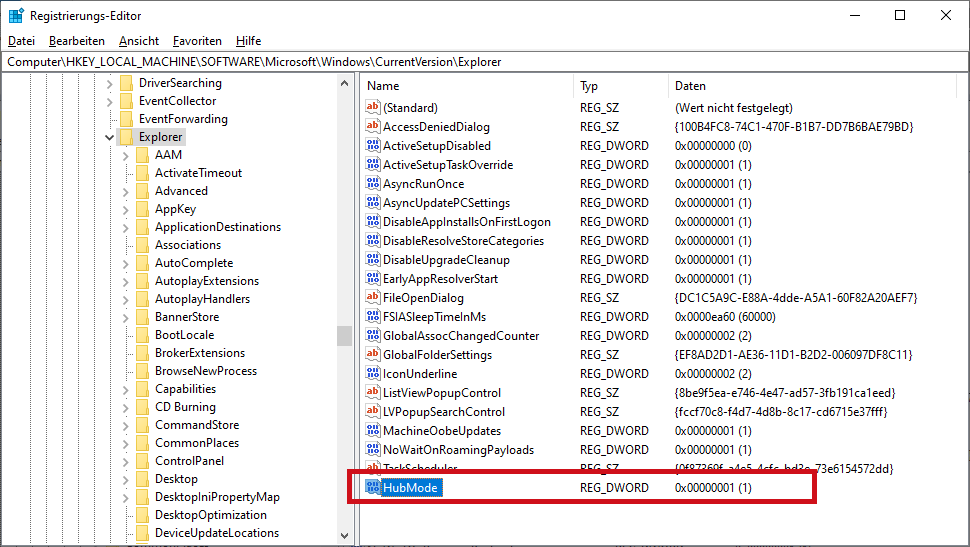Expand the EventCollector key
This screenshot has height=547, width=970.
point(109,101)
